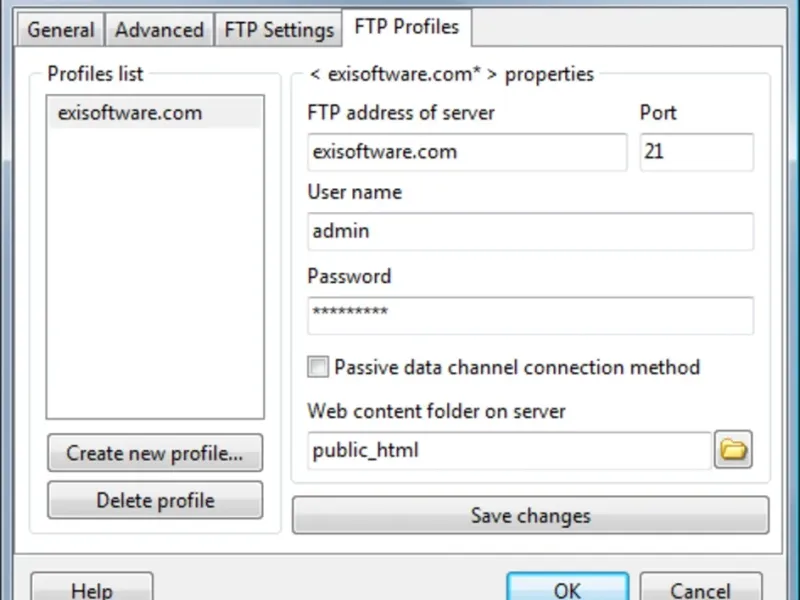
Task: Focus the Web content folder field
Action: point(510,451)
